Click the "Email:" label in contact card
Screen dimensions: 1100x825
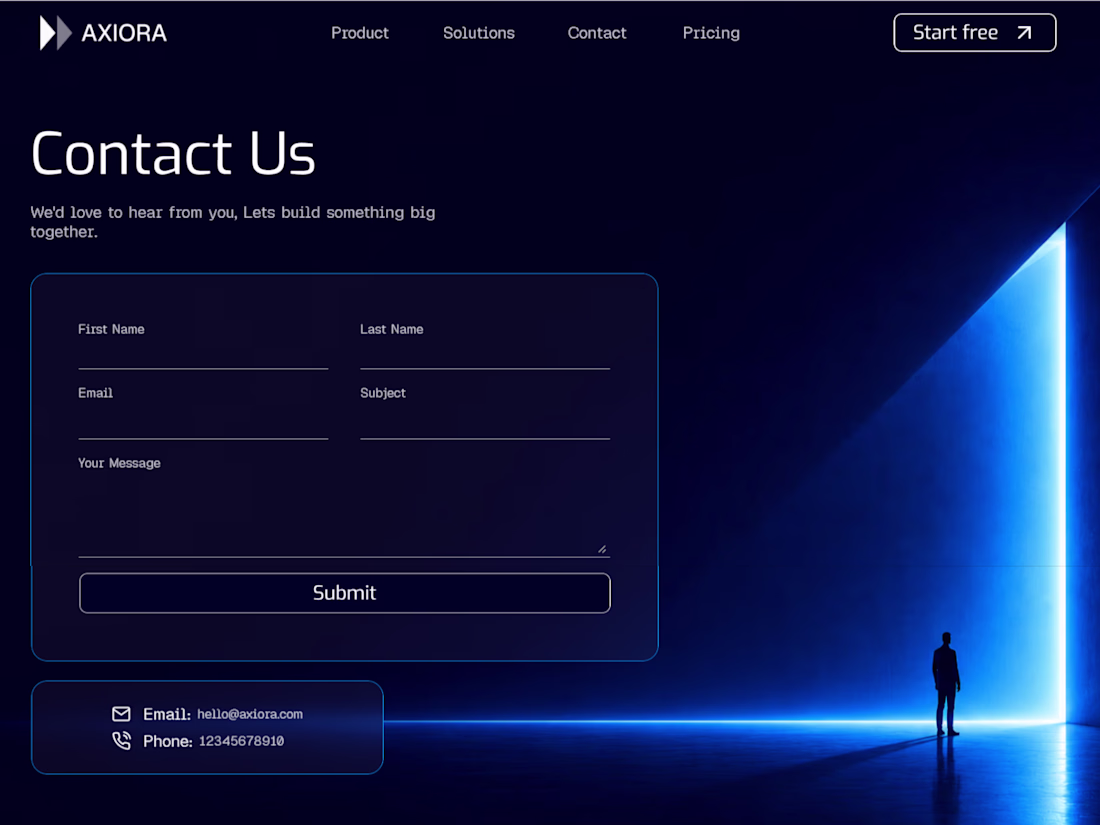click(x=167, y=714)
